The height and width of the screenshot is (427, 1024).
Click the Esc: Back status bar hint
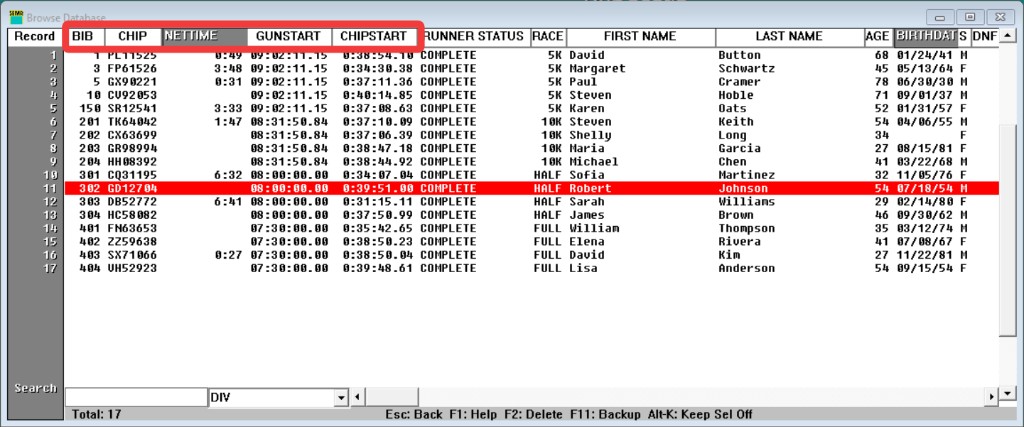coord(414,415)
